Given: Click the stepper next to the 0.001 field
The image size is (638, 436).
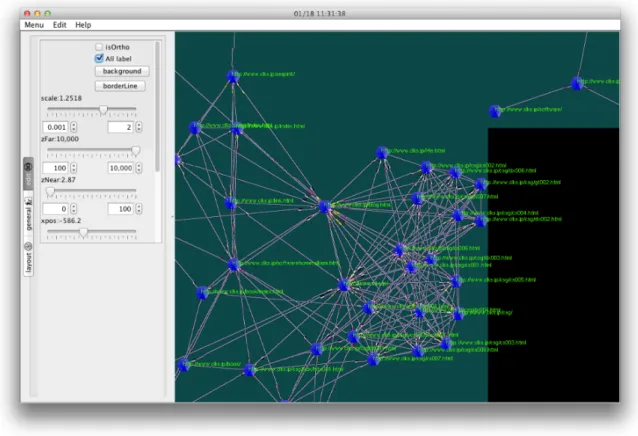Looking at the screenshot, I should 73,127.
